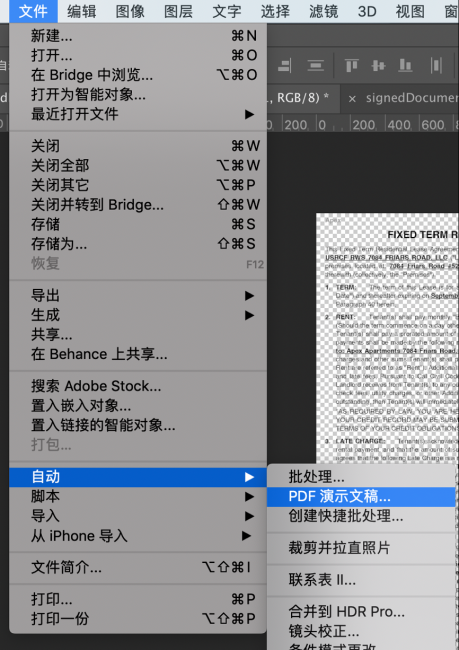Expand the highlighted 自动 submenu

[138, 477]
